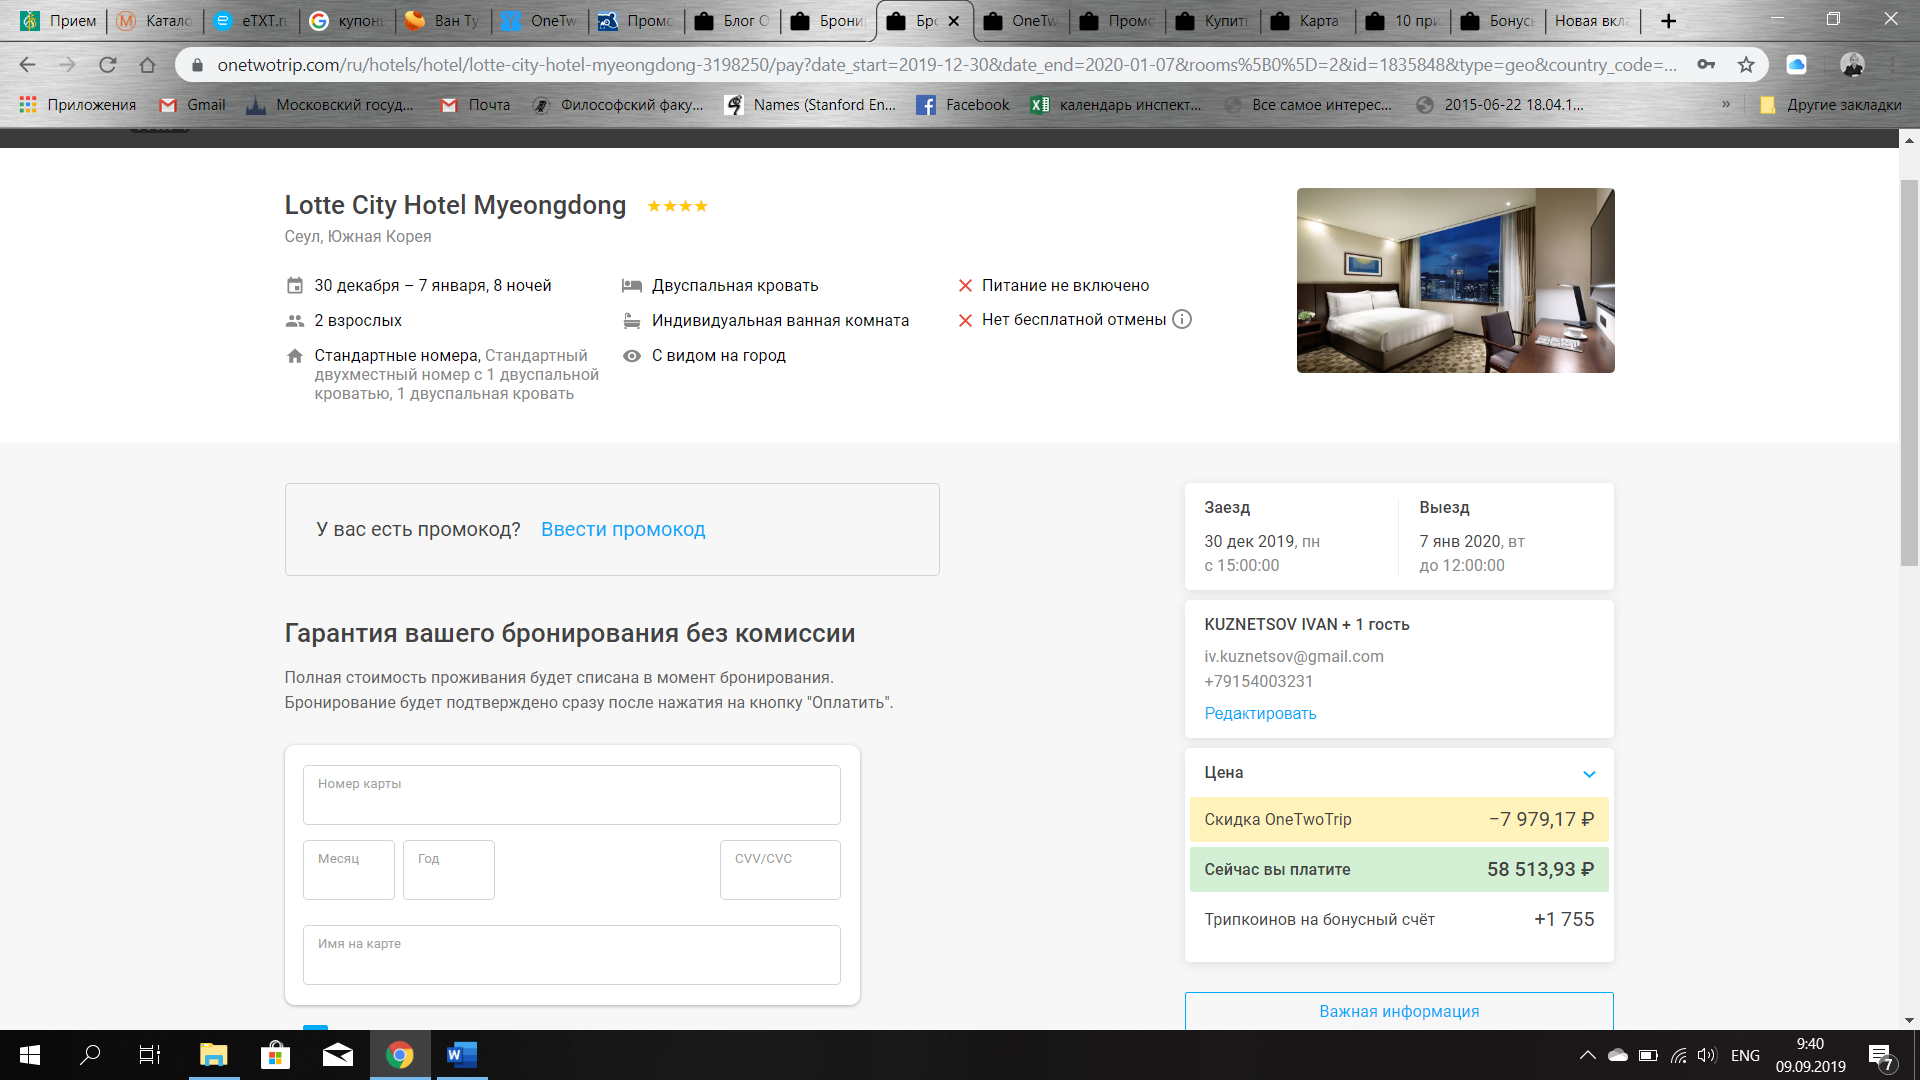Change ENG input language
Screen dimensions: 1920x1080
click(1745, 1055)
